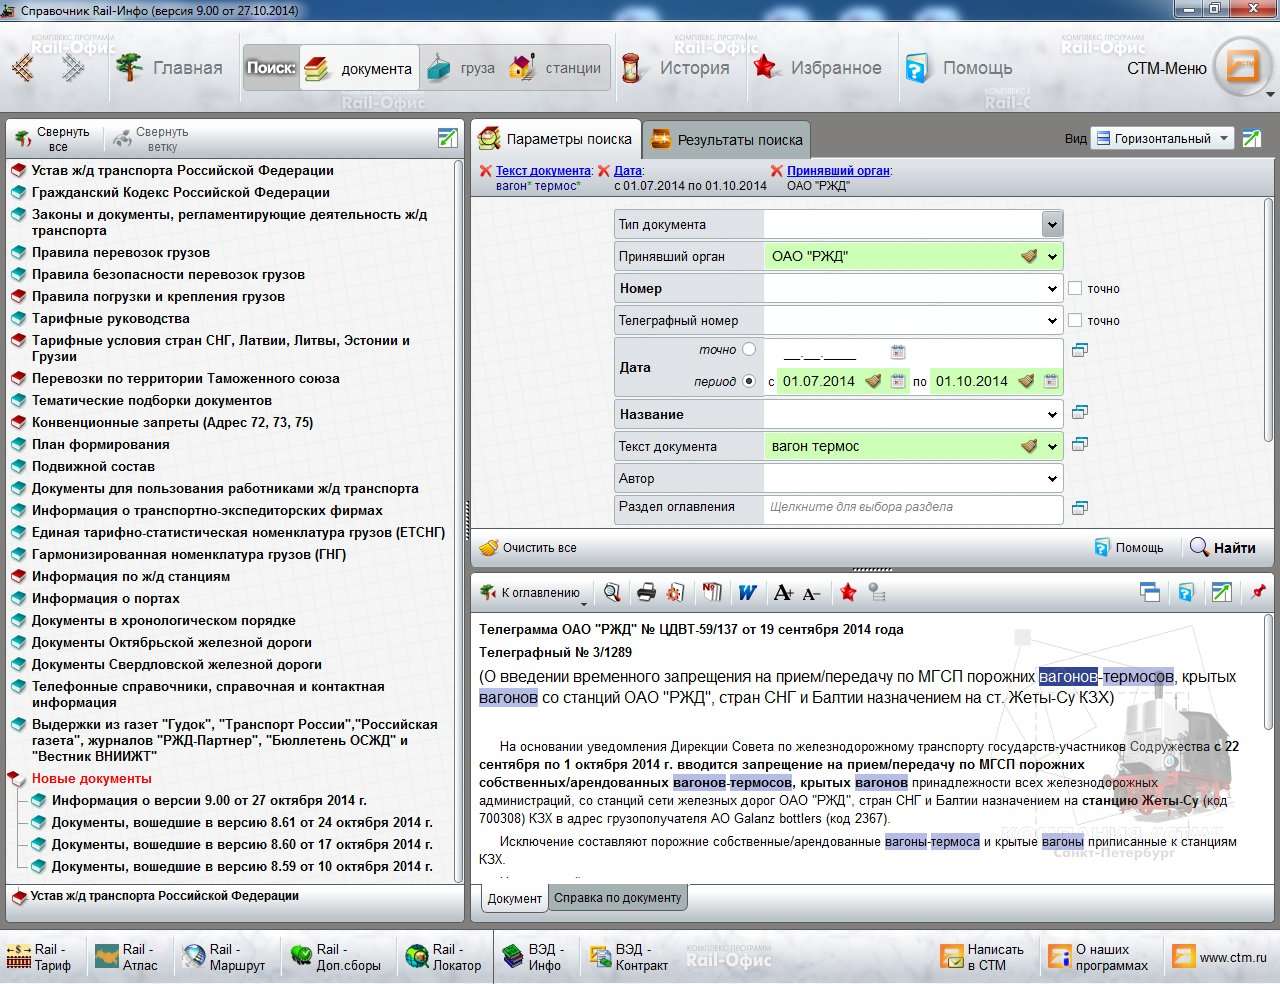Select the точно date radio button
This screenshot has height=984, width=1280.
click(749, 349)
